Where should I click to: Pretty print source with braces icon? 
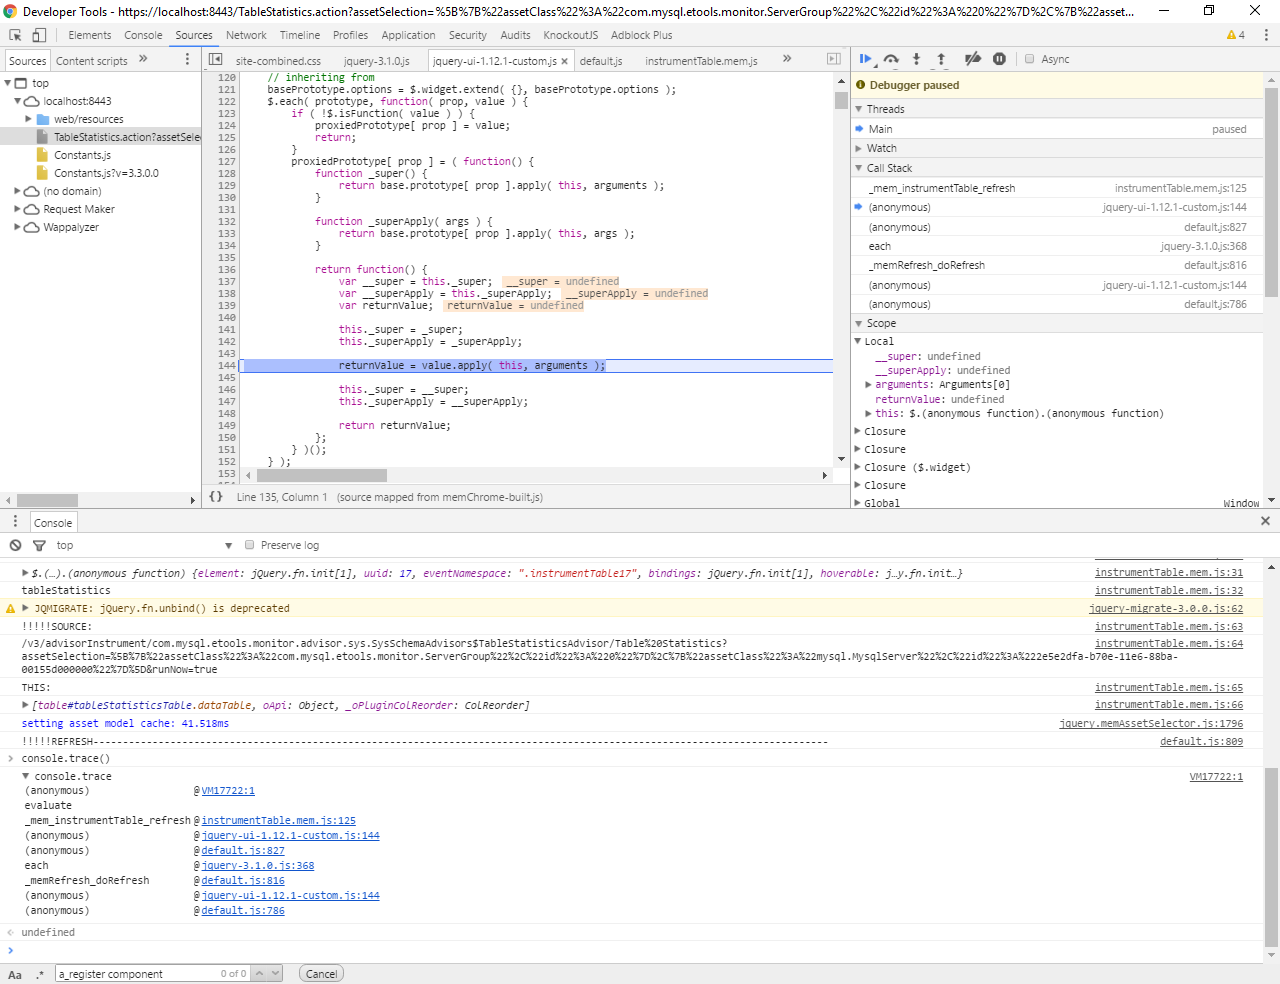[x=216, y=497]
